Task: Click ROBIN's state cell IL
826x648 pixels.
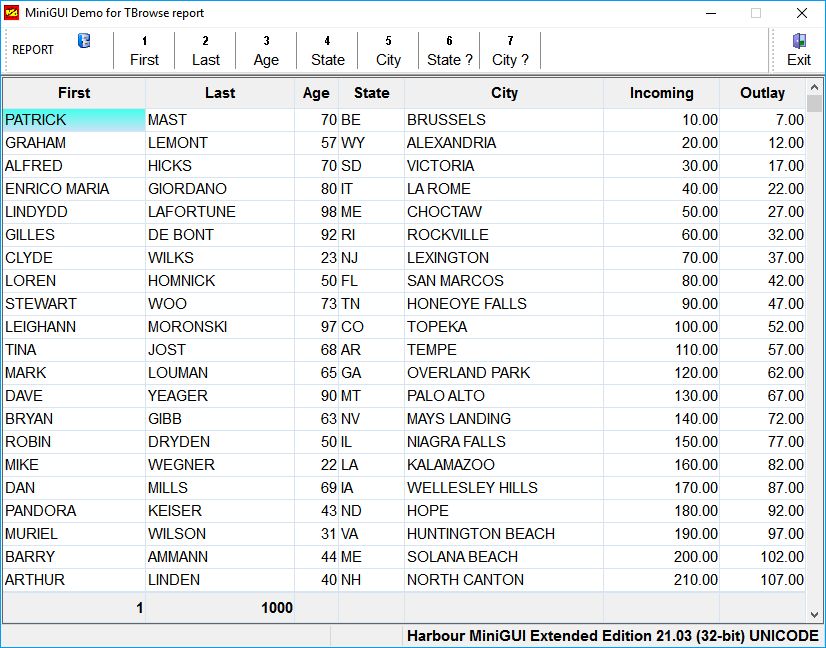Action: click(x=371, y=442)
